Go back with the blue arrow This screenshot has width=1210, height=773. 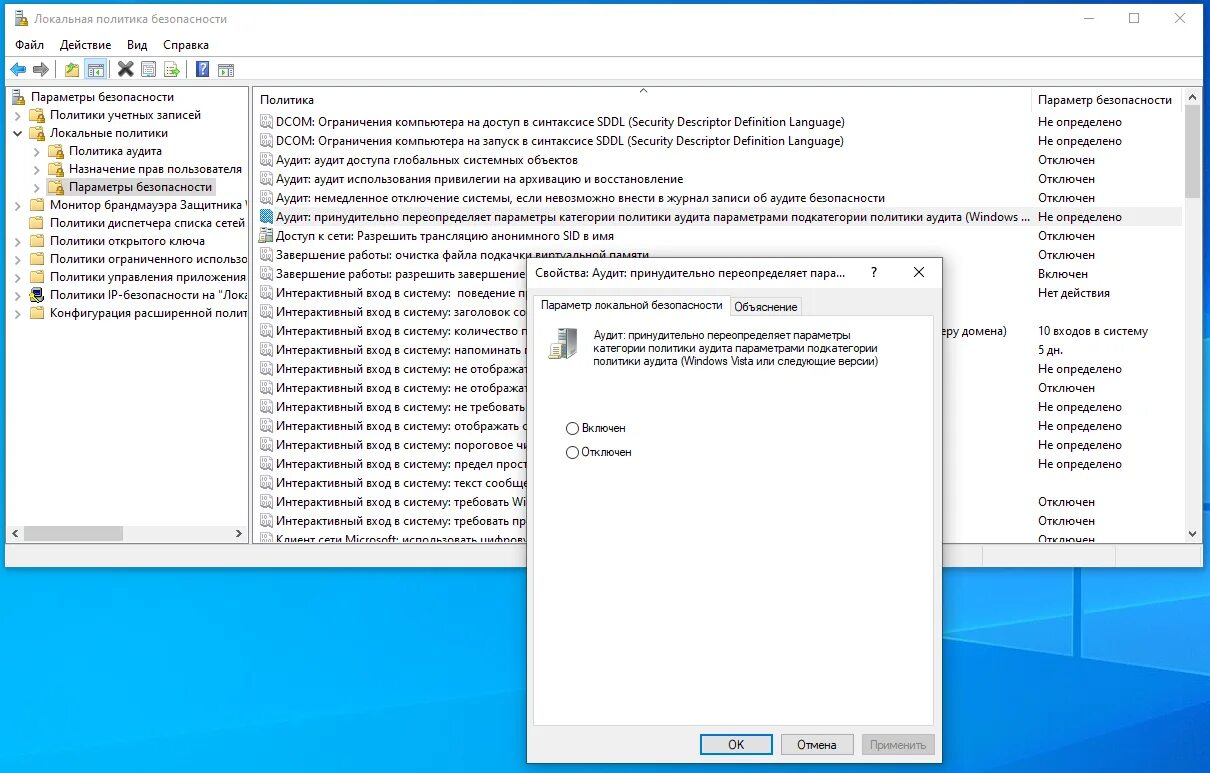[18, 69]
